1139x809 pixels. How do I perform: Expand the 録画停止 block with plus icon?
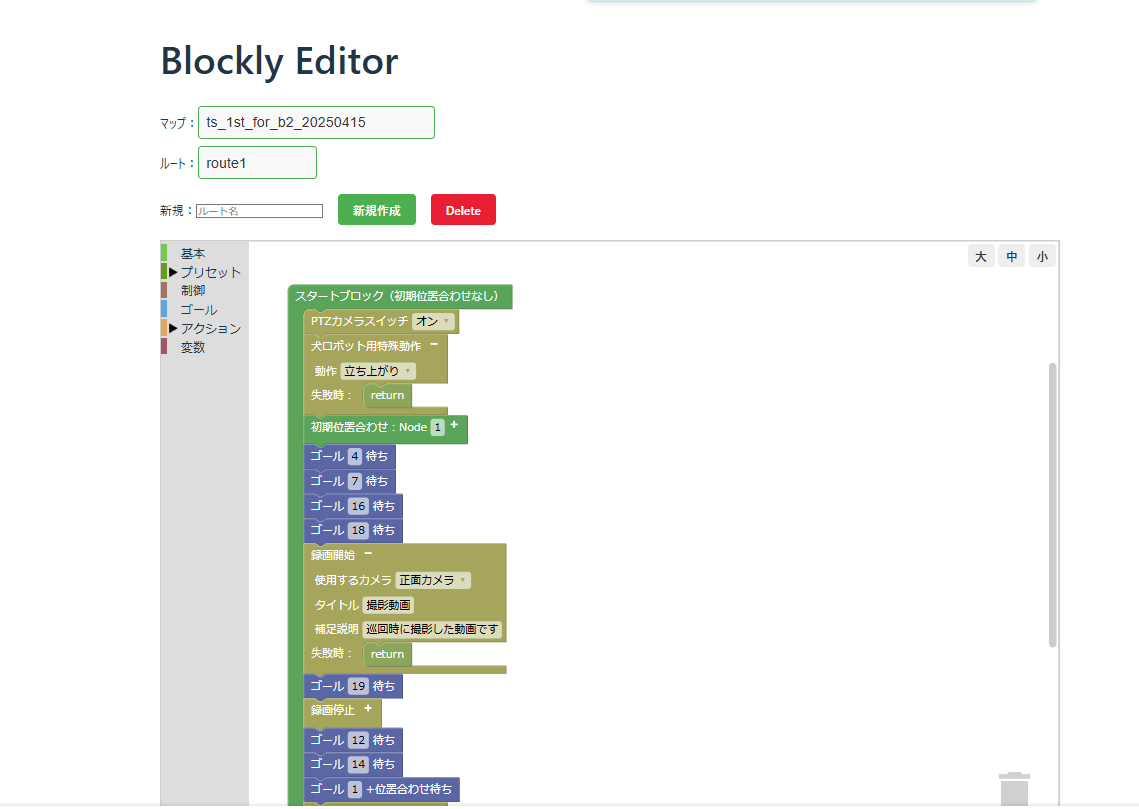click(x=368, y=709)
